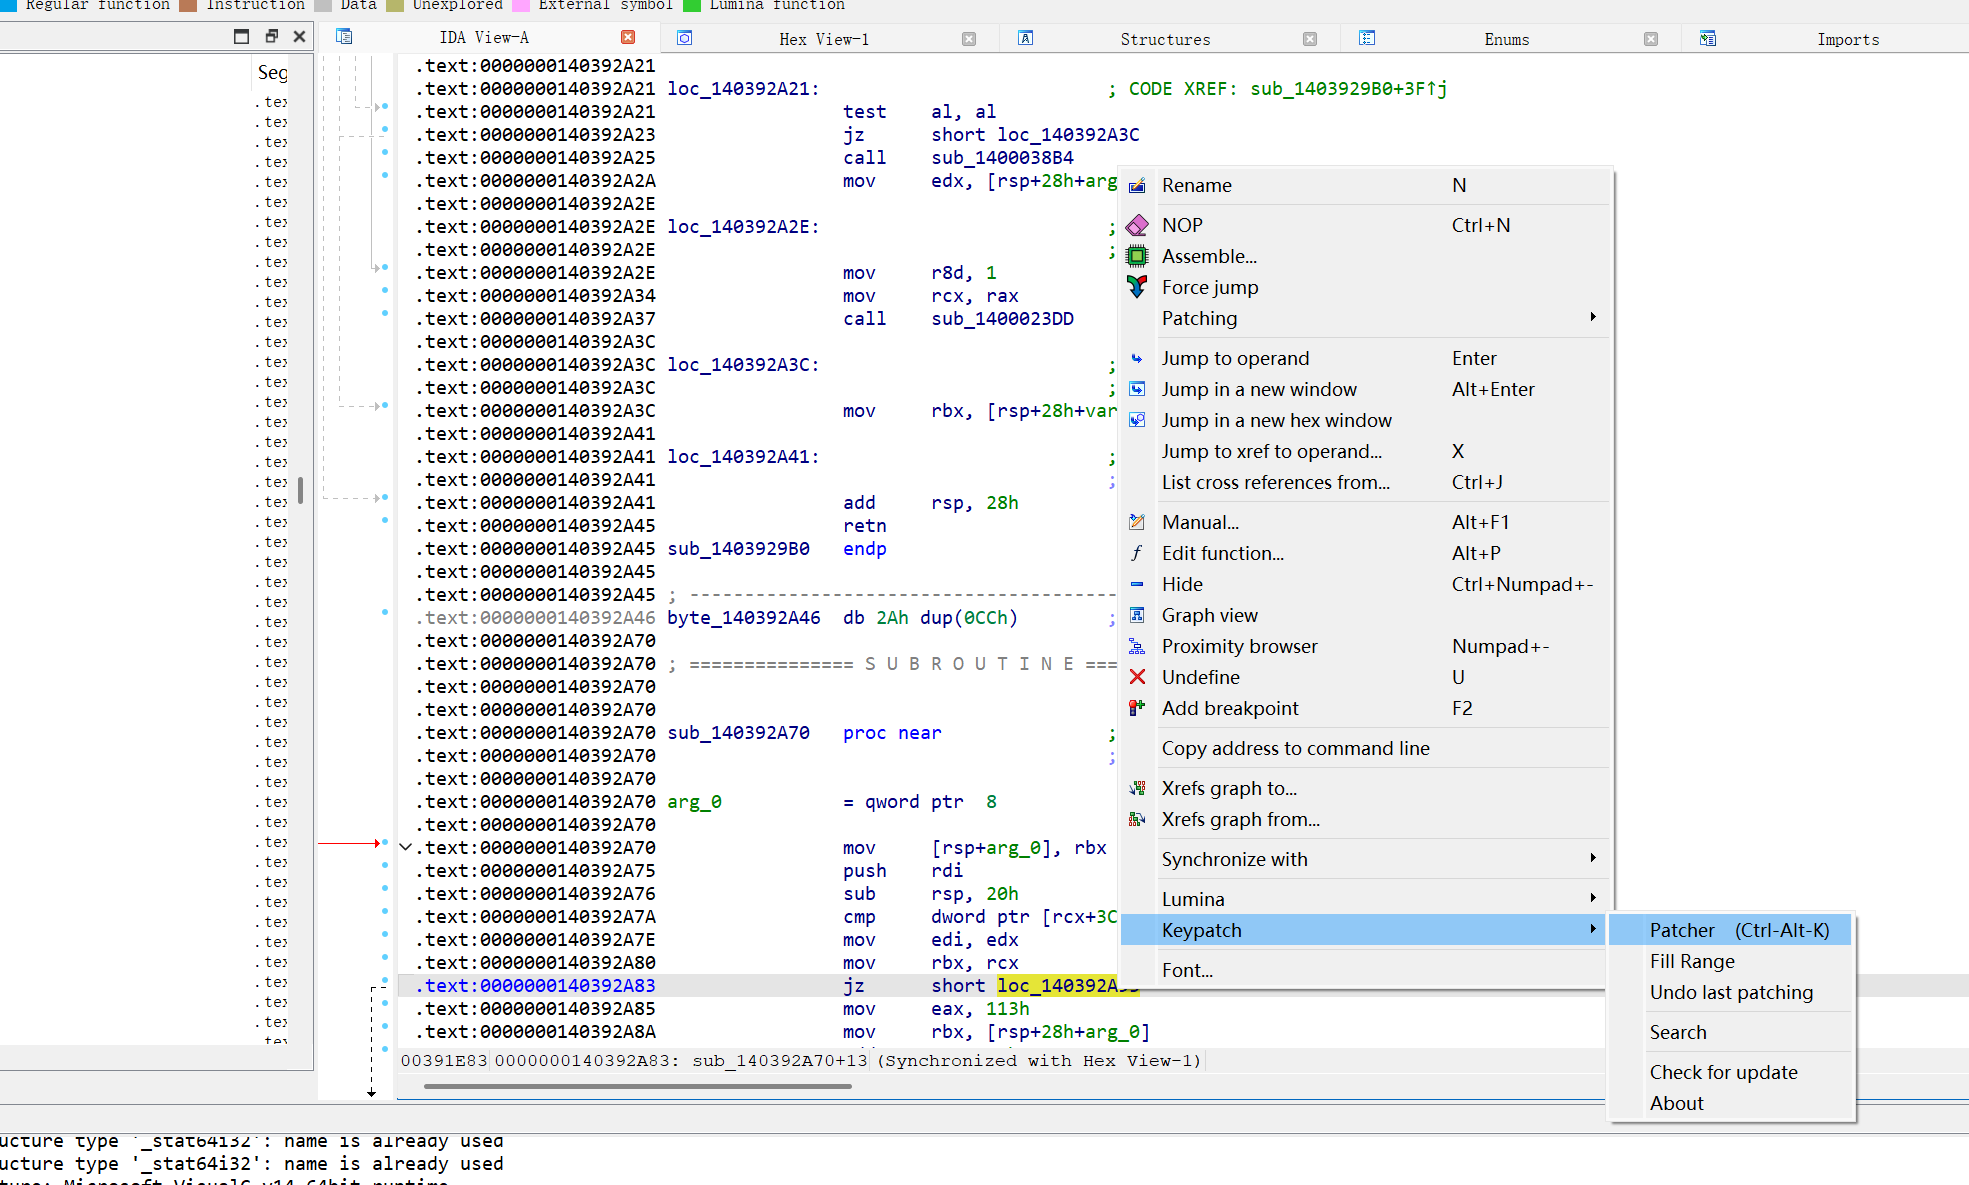
Task: Click Check for update entry
Action: coord(1723,1073)
